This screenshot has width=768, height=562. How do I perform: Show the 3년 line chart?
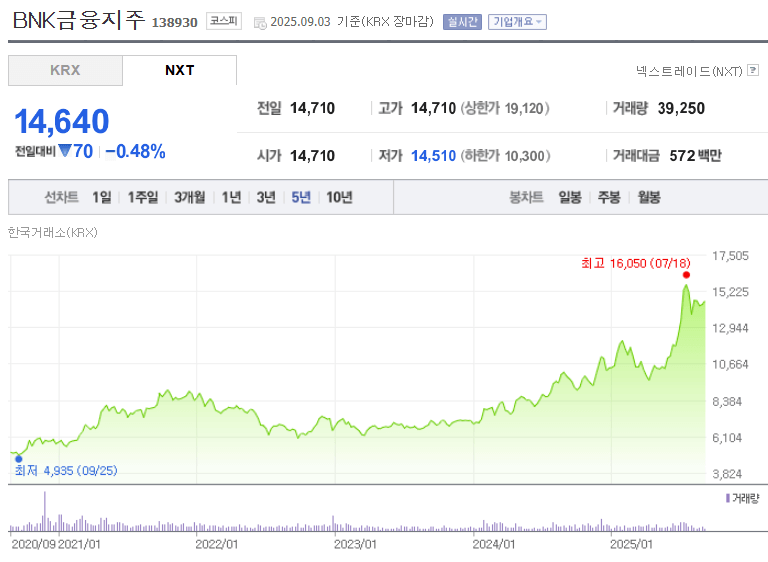tap(266, 197)
